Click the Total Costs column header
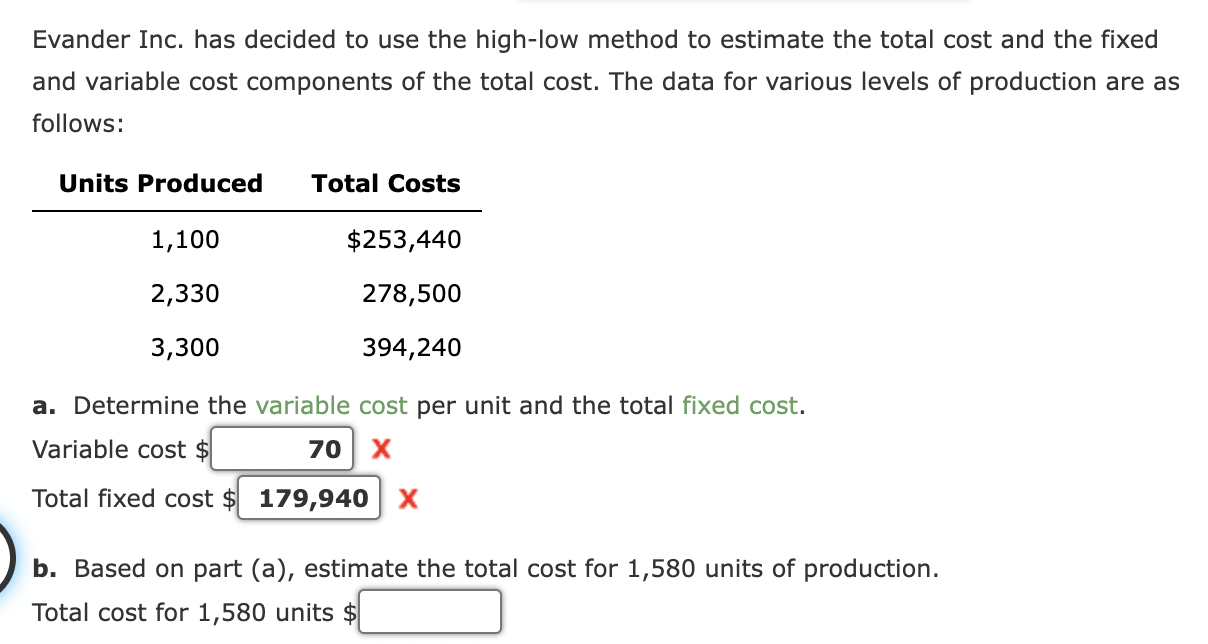 pos(386,183)
